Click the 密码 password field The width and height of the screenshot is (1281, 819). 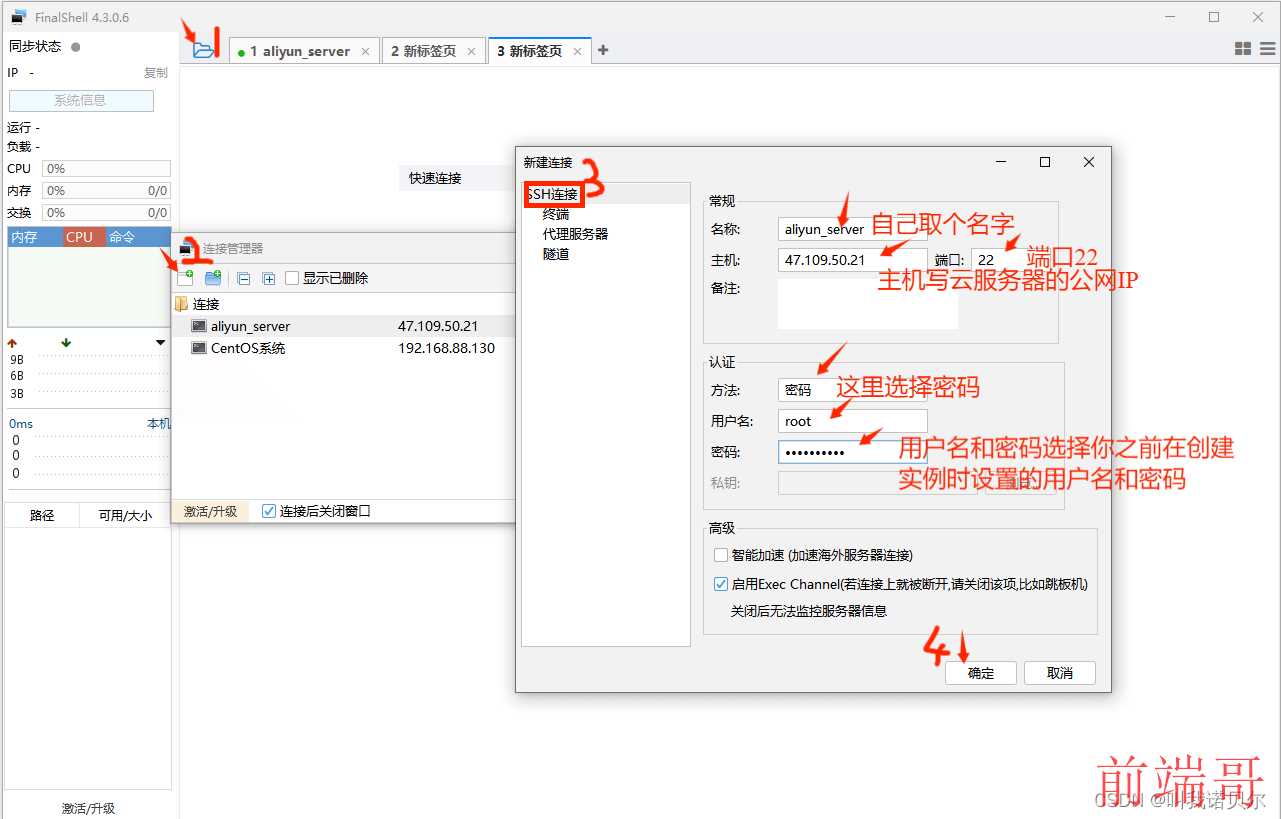[x=852, y=452]
